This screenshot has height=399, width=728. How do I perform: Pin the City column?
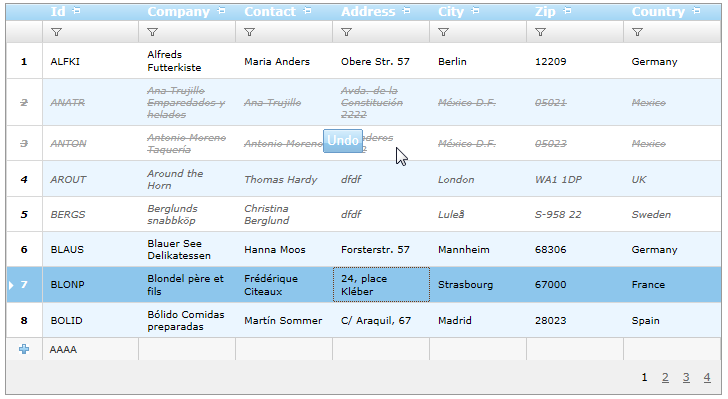tap(475, 10)
